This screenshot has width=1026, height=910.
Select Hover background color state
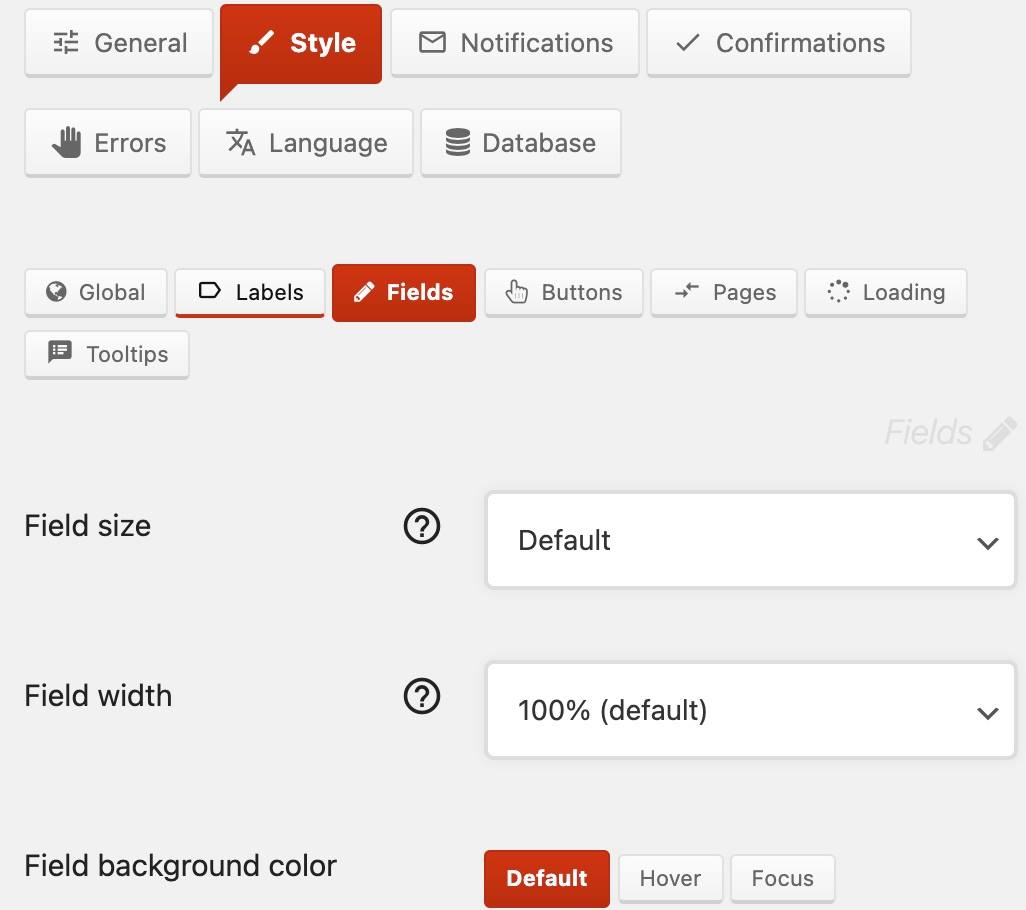(x=671, y=879)
